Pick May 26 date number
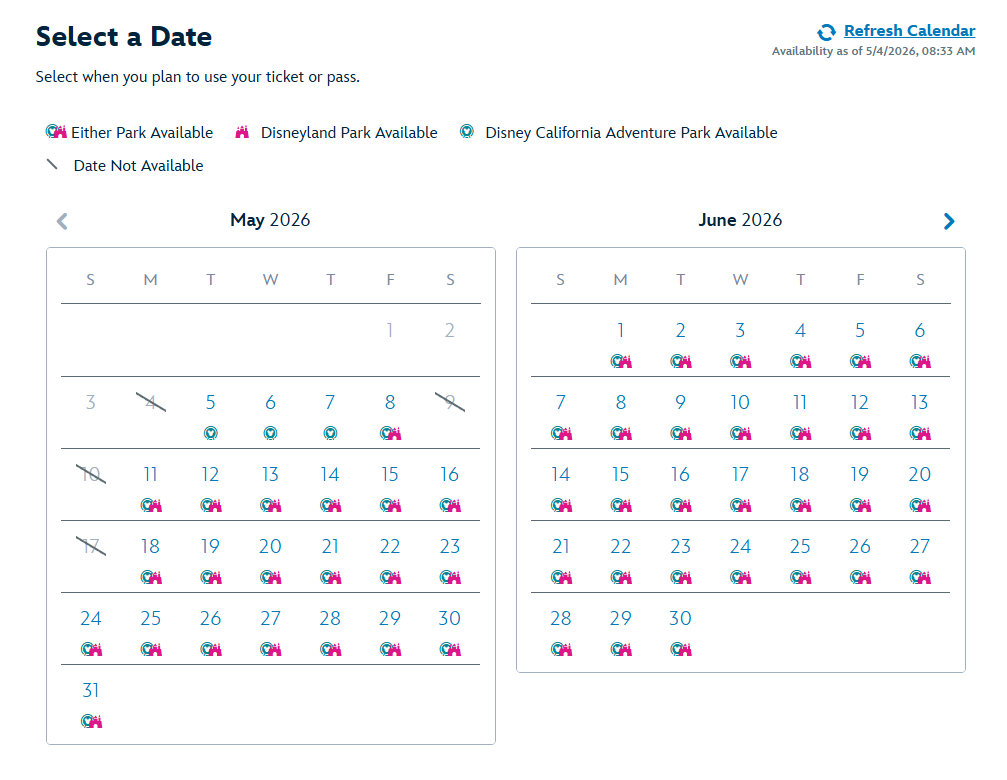Image resolution: width=1007 pixels, height=780 pixels. click(x=211, y=618)
